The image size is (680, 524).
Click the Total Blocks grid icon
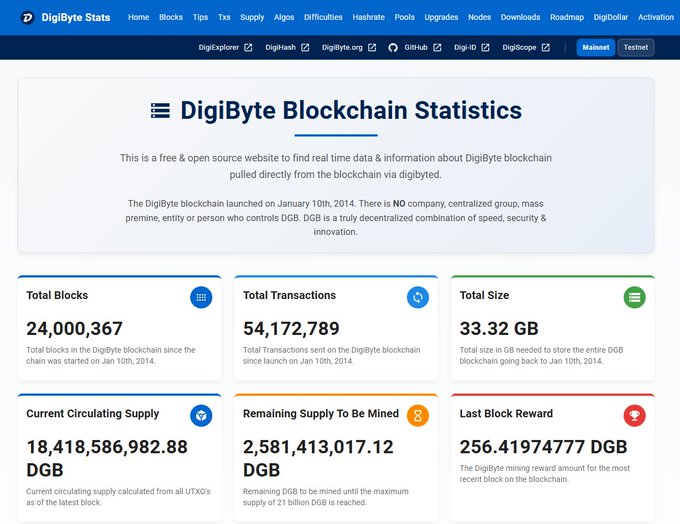[x=201, y=297]
